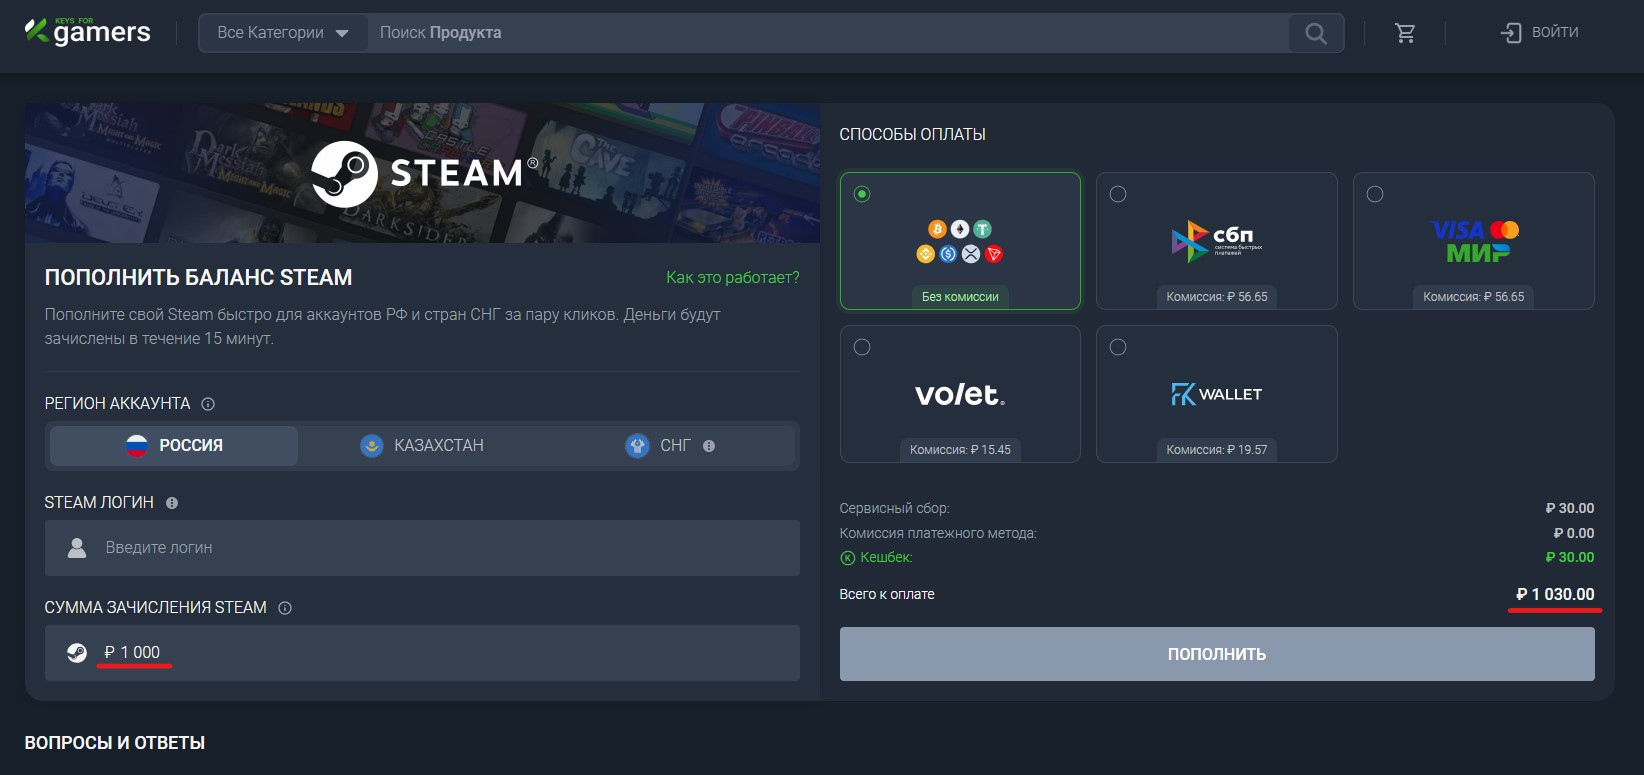Screen dimensions: 1644x775
Task: Click the Всего к оплате label
Action: click(x=887, y=595)
